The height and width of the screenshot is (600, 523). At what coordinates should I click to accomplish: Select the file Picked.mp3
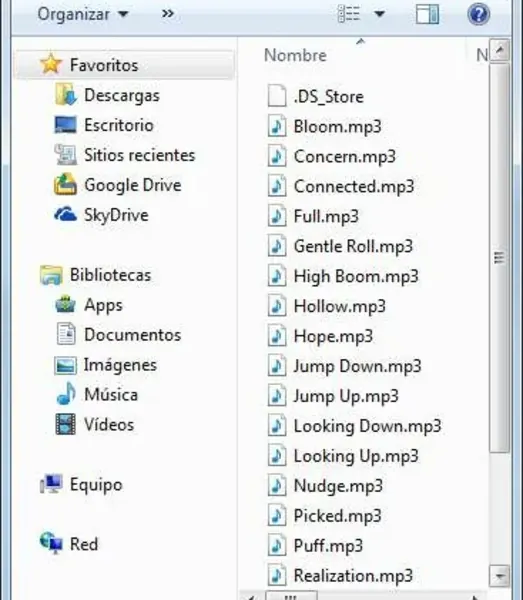(x=337, y=515)
